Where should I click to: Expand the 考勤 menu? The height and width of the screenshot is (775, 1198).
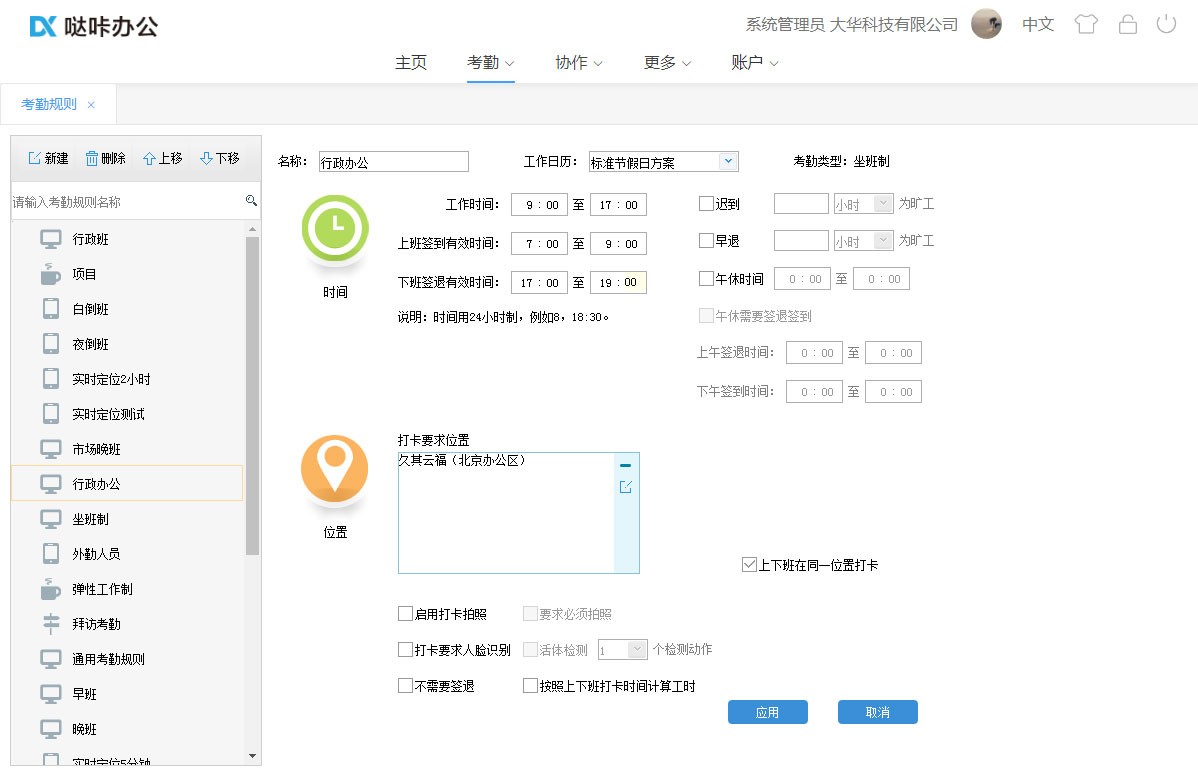(x=490, y=63)
